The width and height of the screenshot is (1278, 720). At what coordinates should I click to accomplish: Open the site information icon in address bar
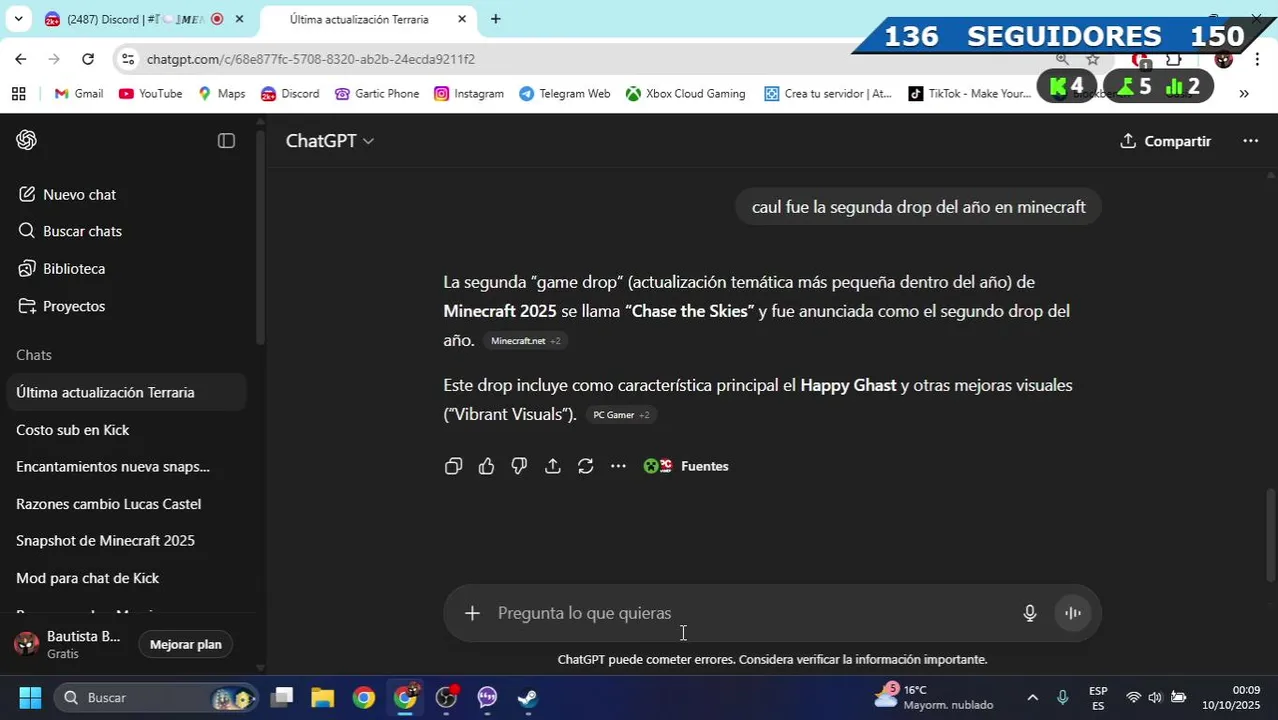click(127, 59)
